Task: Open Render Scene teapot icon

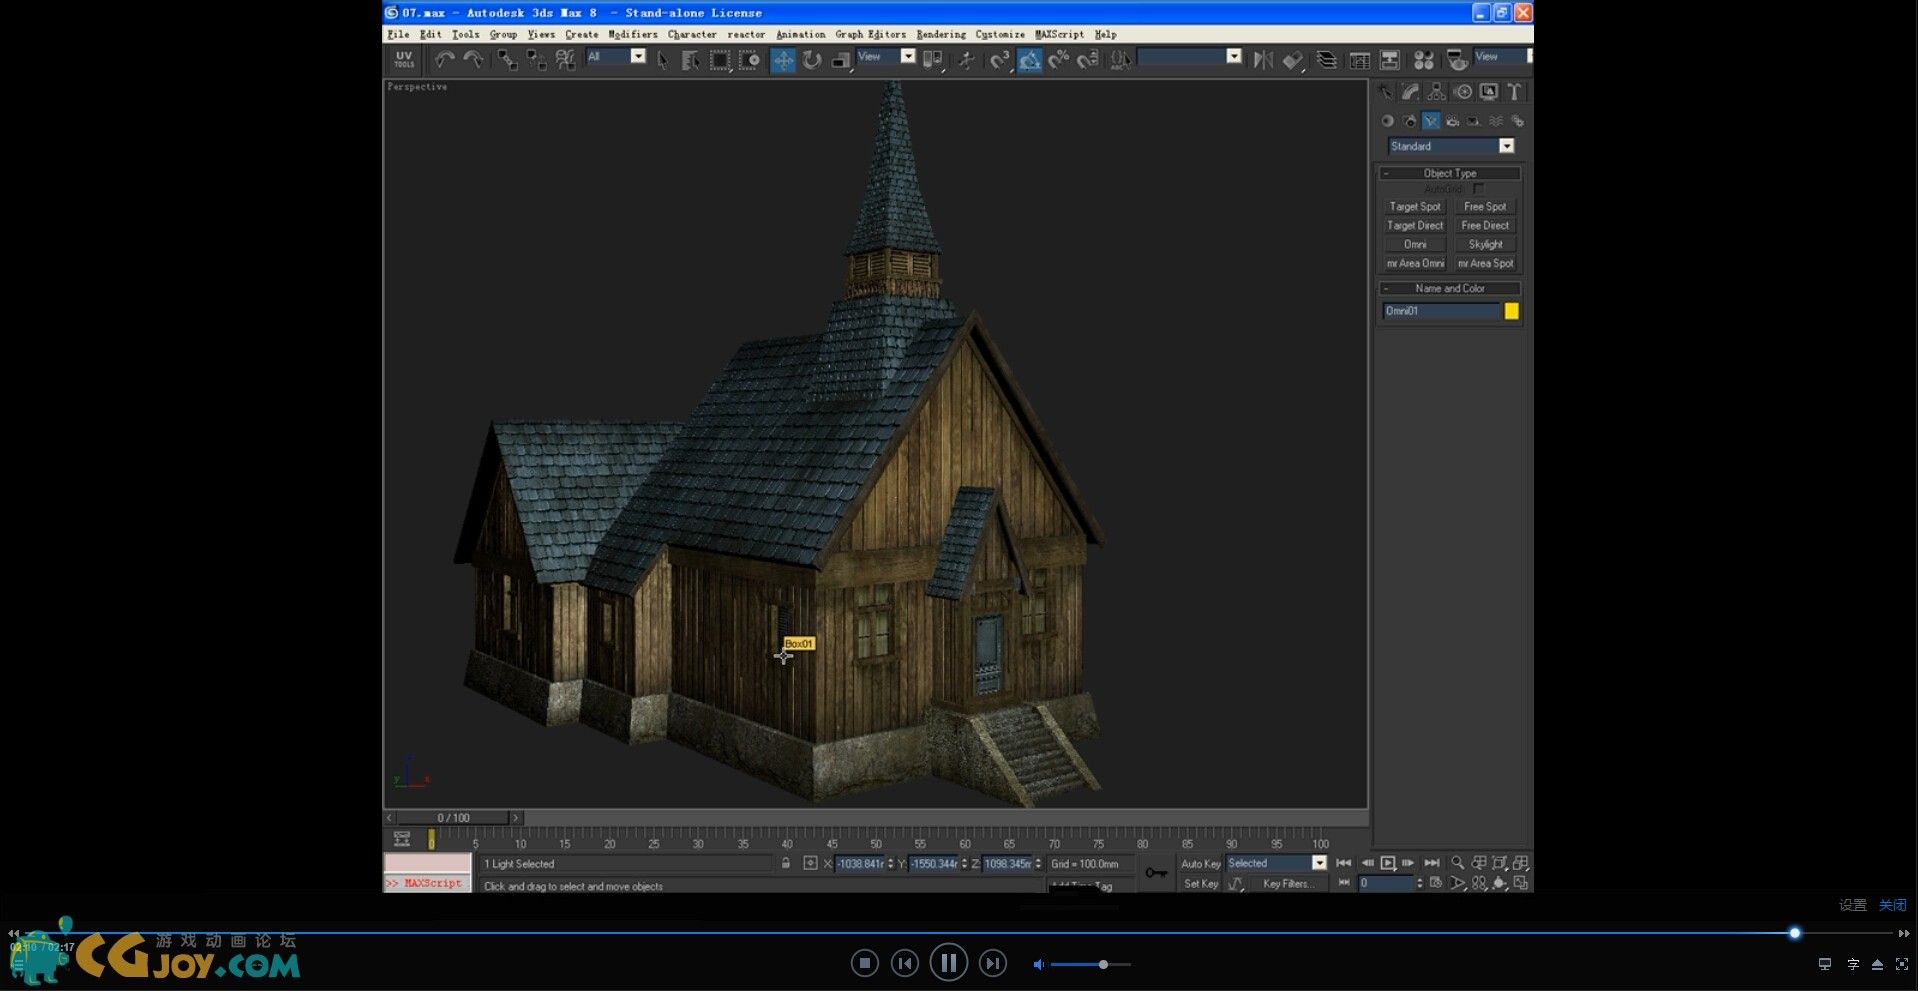Action: coord(1458,60)
